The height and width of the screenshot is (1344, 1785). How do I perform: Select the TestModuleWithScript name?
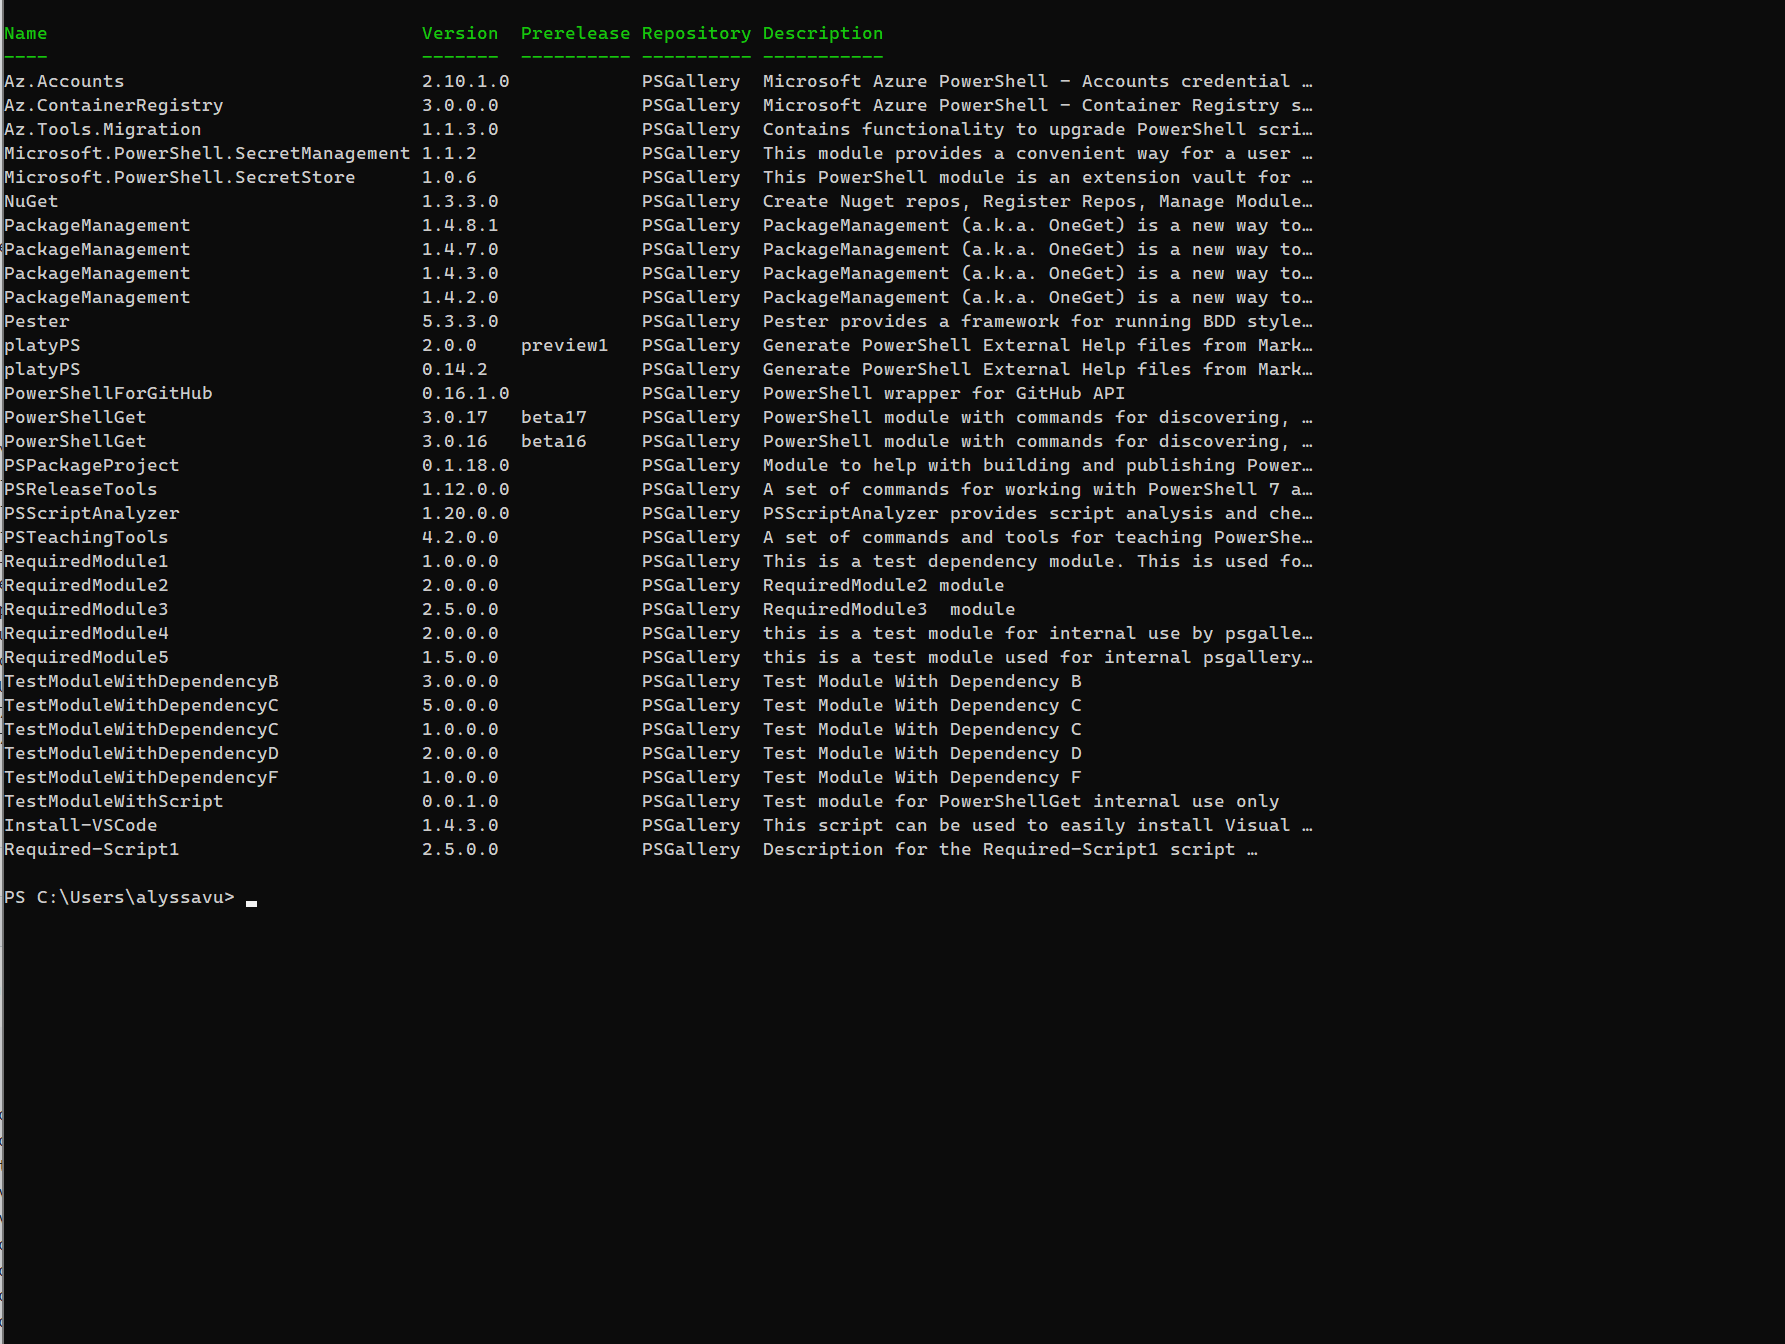pos(113,802)
